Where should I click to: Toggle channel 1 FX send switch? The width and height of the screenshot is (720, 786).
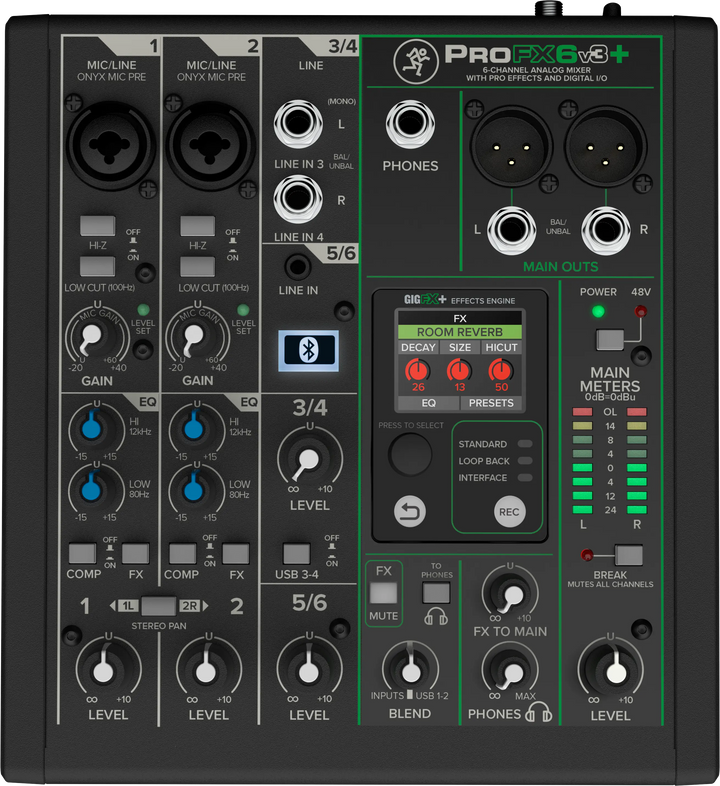[x=135, y=554]
